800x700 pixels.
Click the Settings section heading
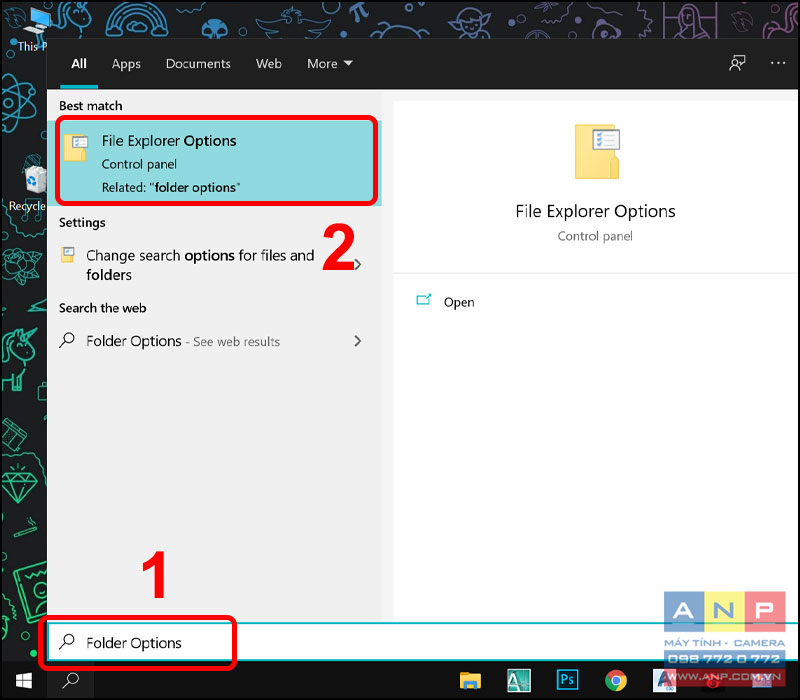[x=82, y=222]
